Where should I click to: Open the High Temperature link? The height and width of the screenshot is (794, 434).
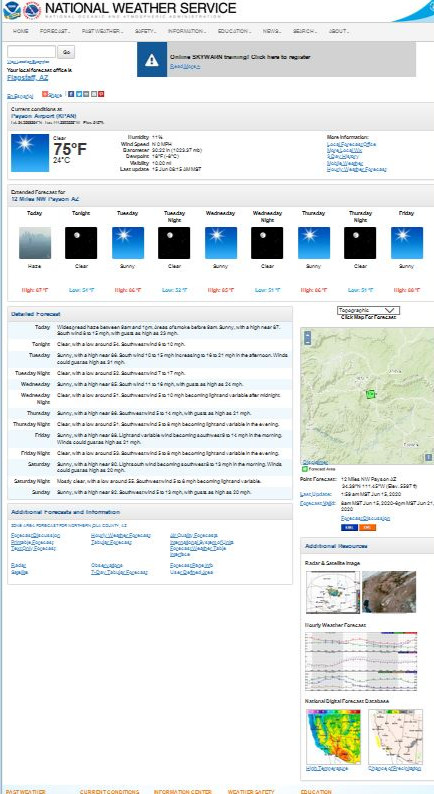(327, 769)
